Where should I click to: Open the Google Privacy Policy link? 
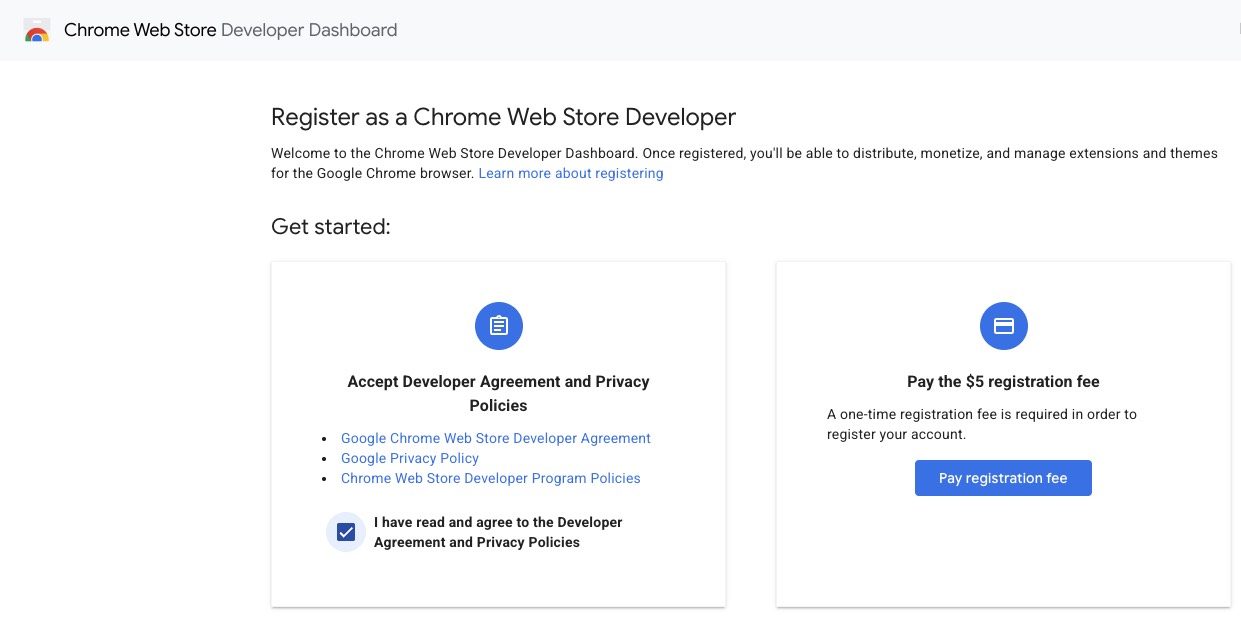(410, 458)
